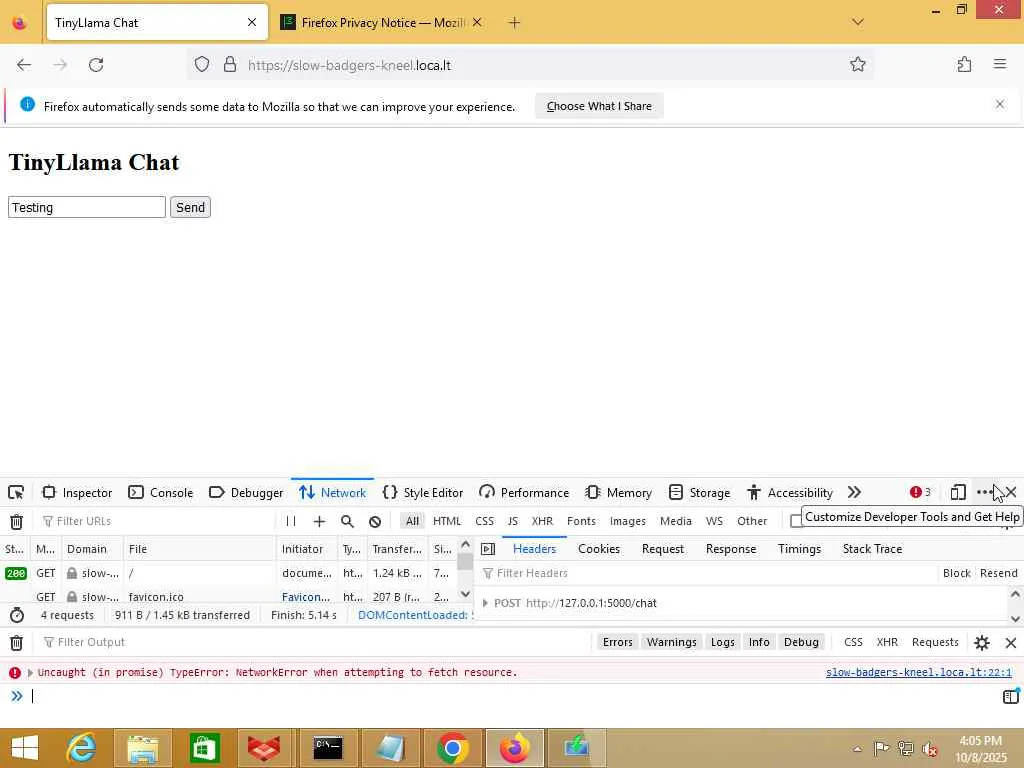Expand more devtools tabs chevron
Screen dimensions: 1024x768
(854, 492)
